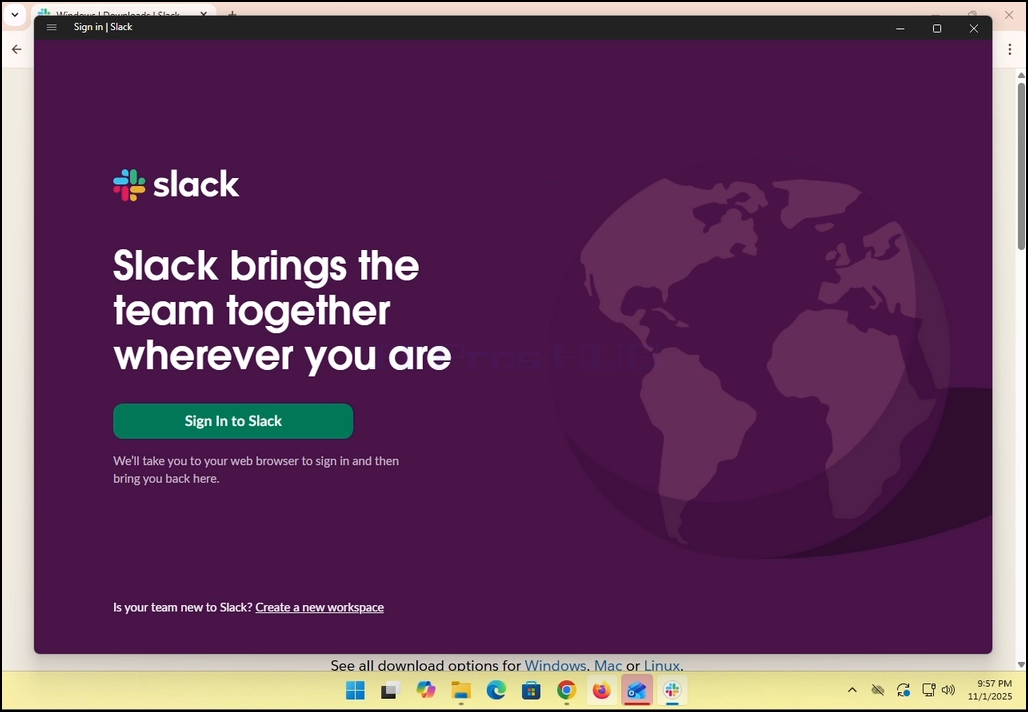Close the browser Slack downloads tab
The image size is (1028, 712).
pos(204,14)
